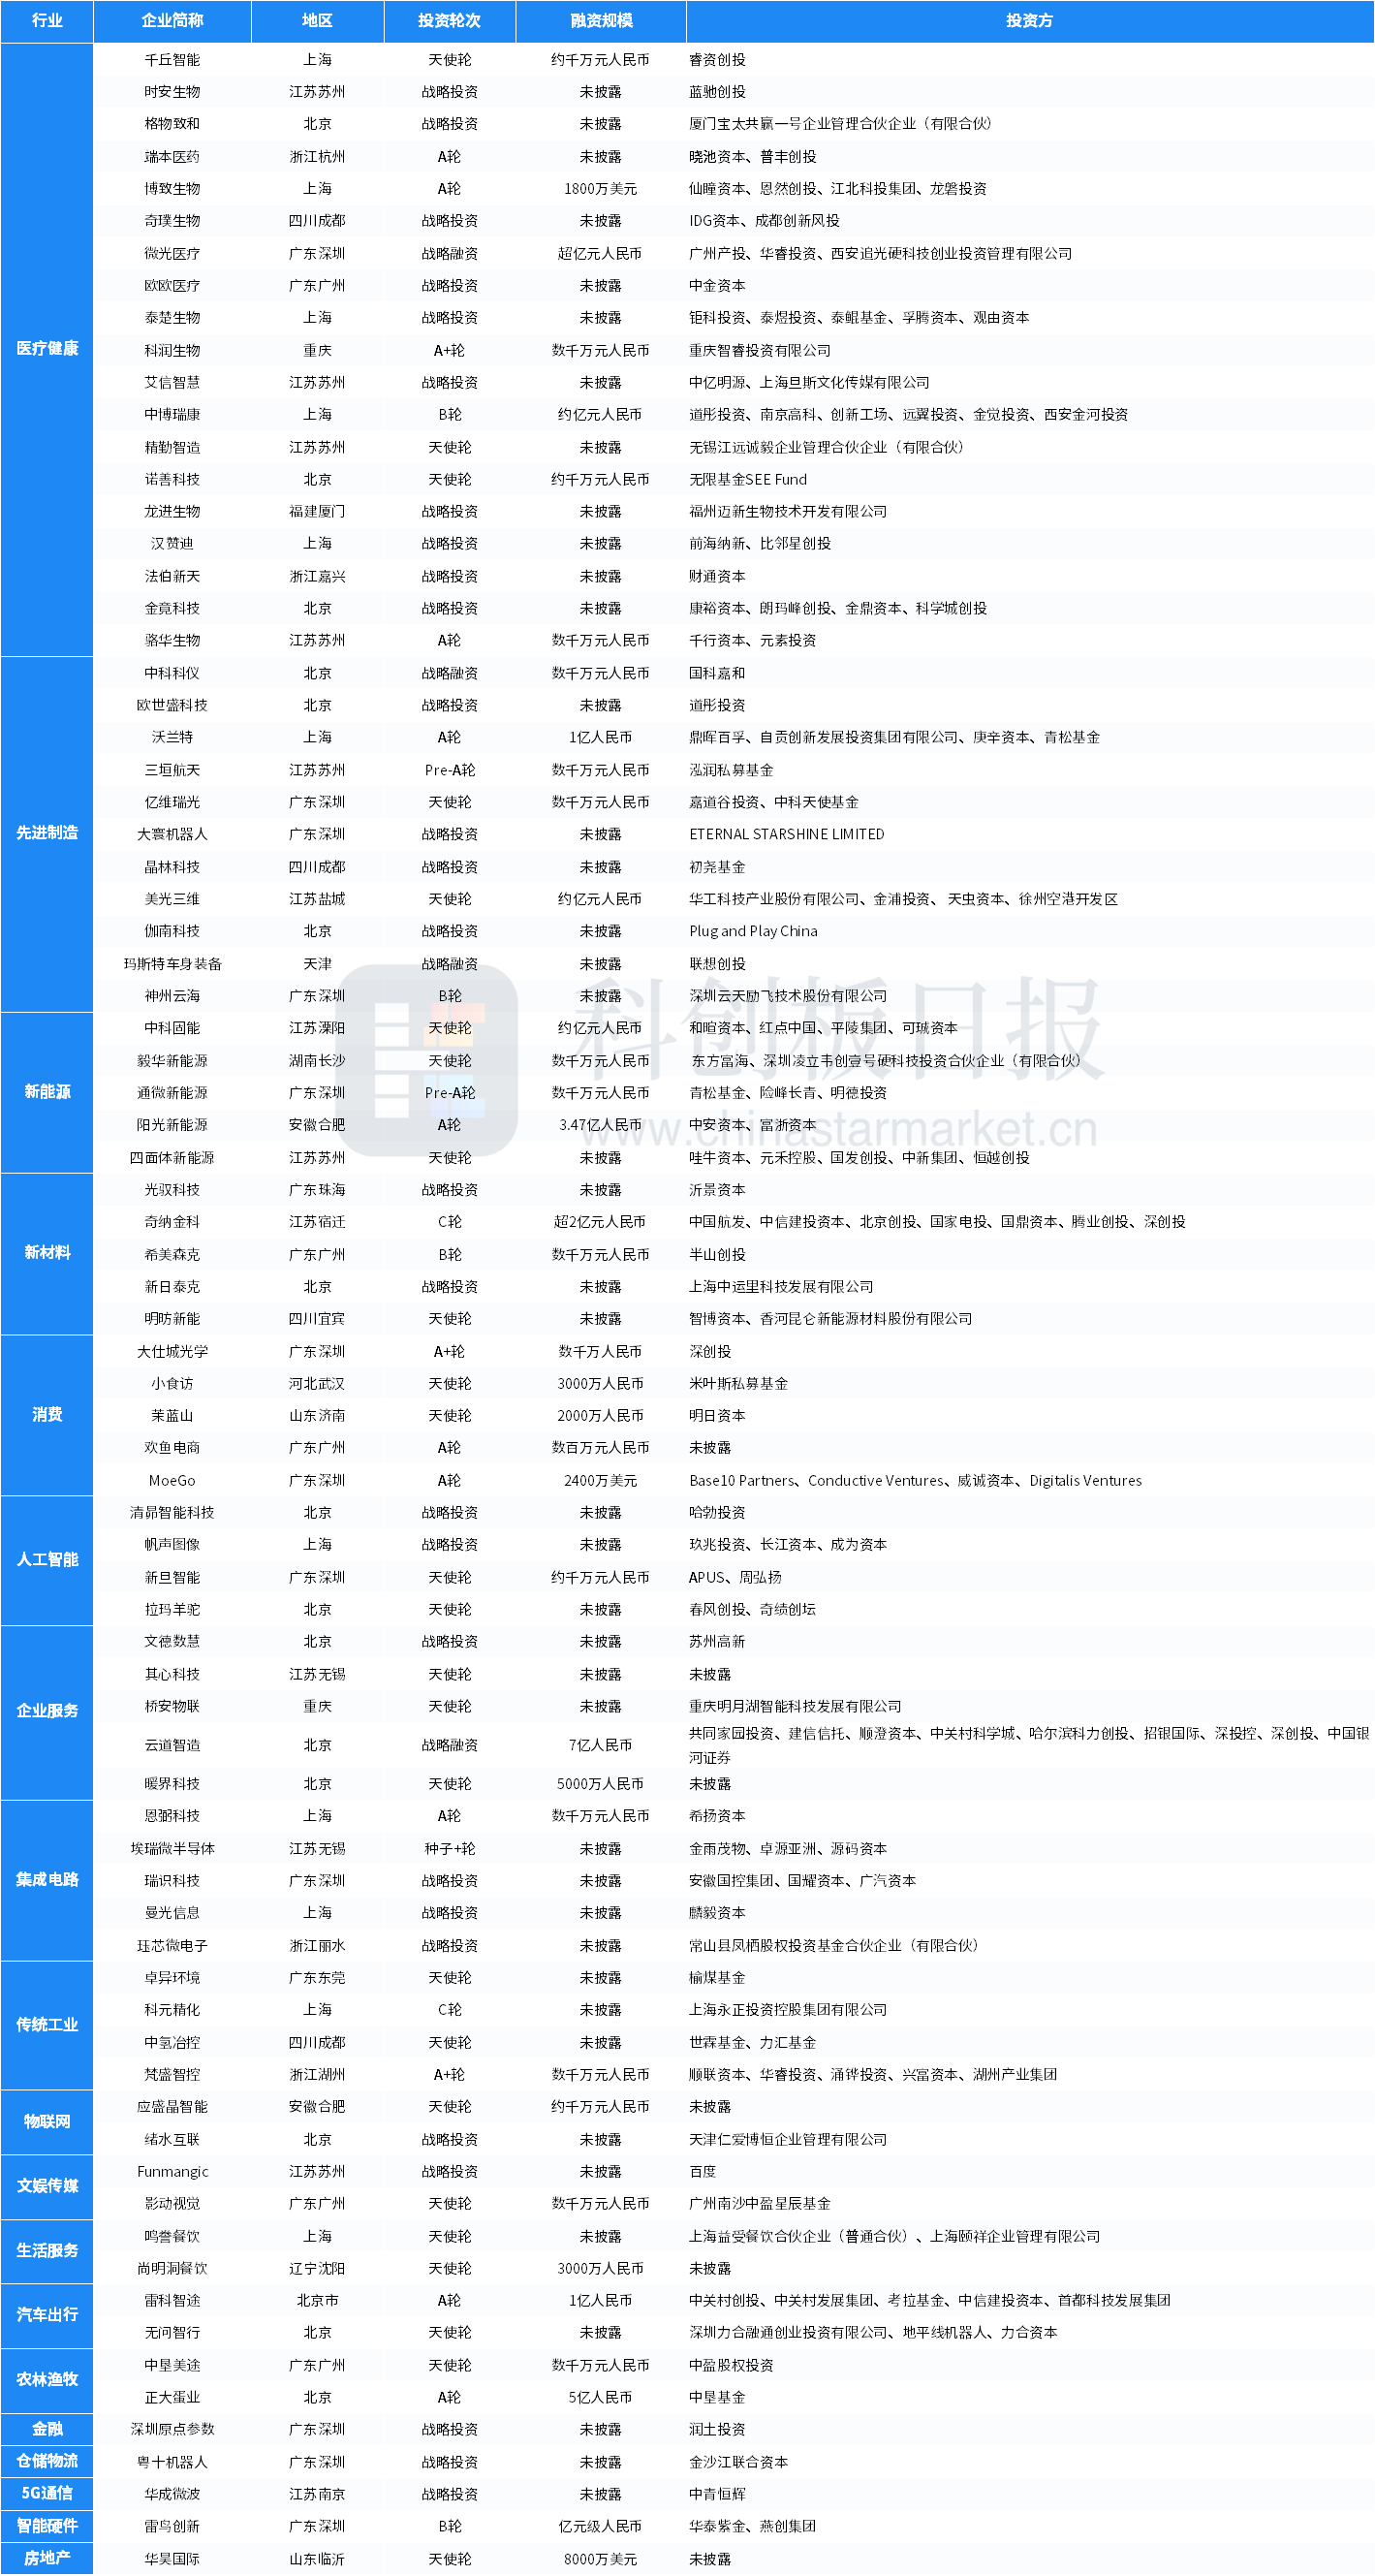
Task: Select the 仓储物流 industry cell
Action: [47, 2461]
